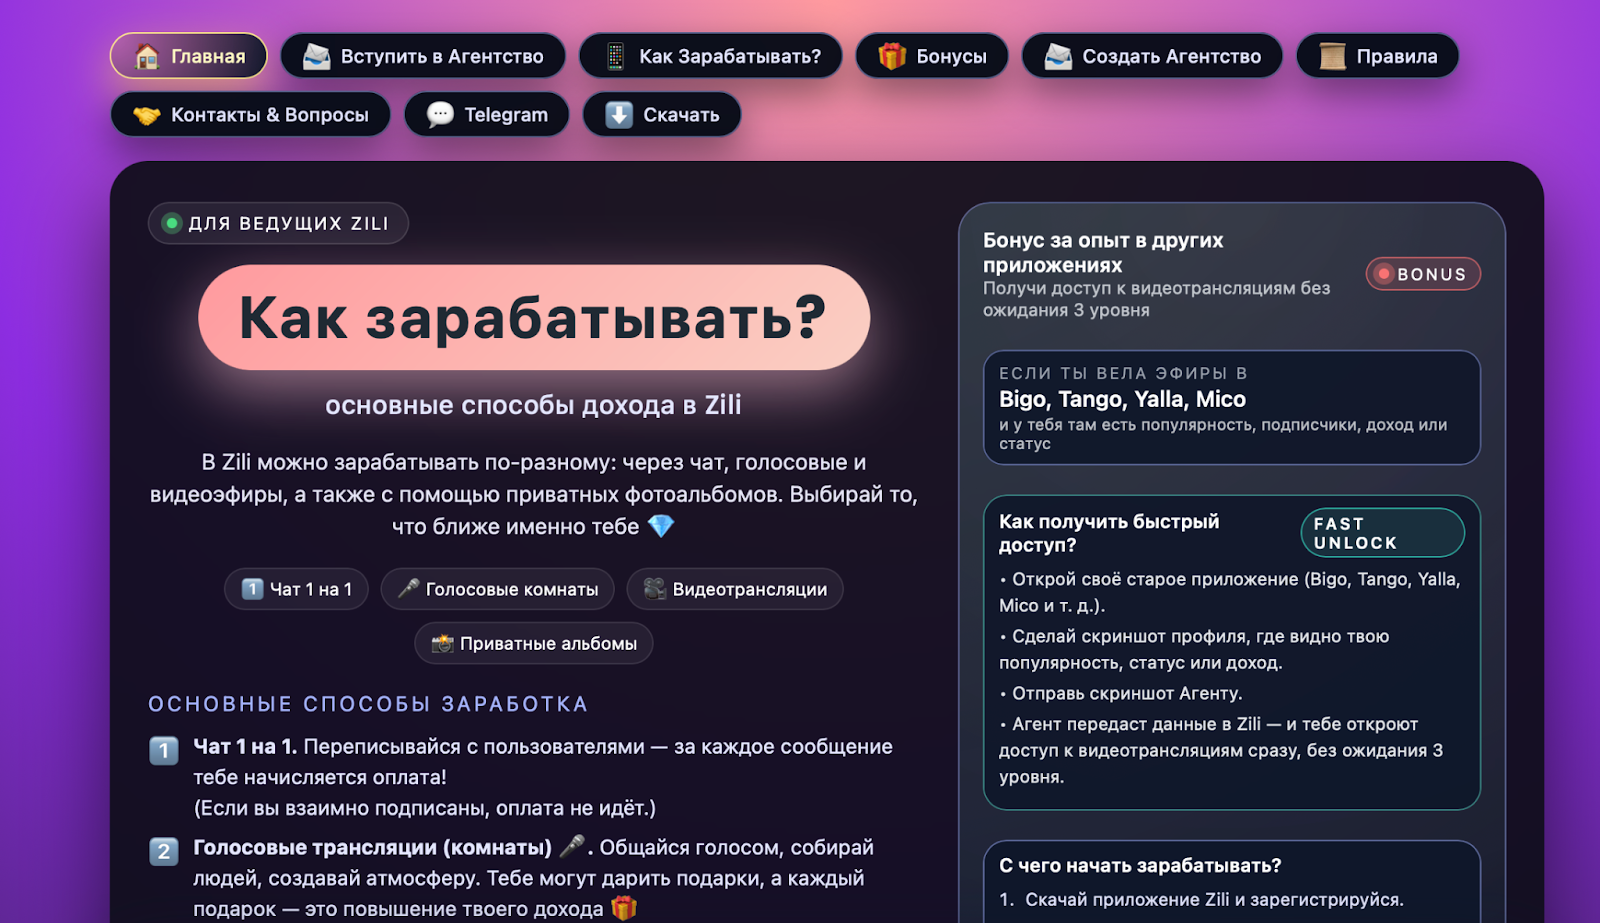Click the red BONUS indicator badge

pos(1422,274)
